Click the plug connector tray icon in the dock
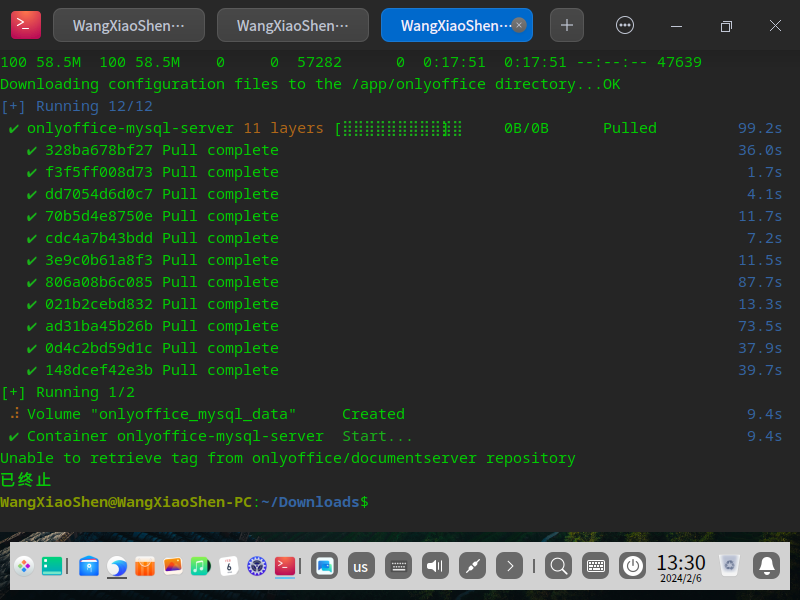The image size is (800, 600). point(472,566)
